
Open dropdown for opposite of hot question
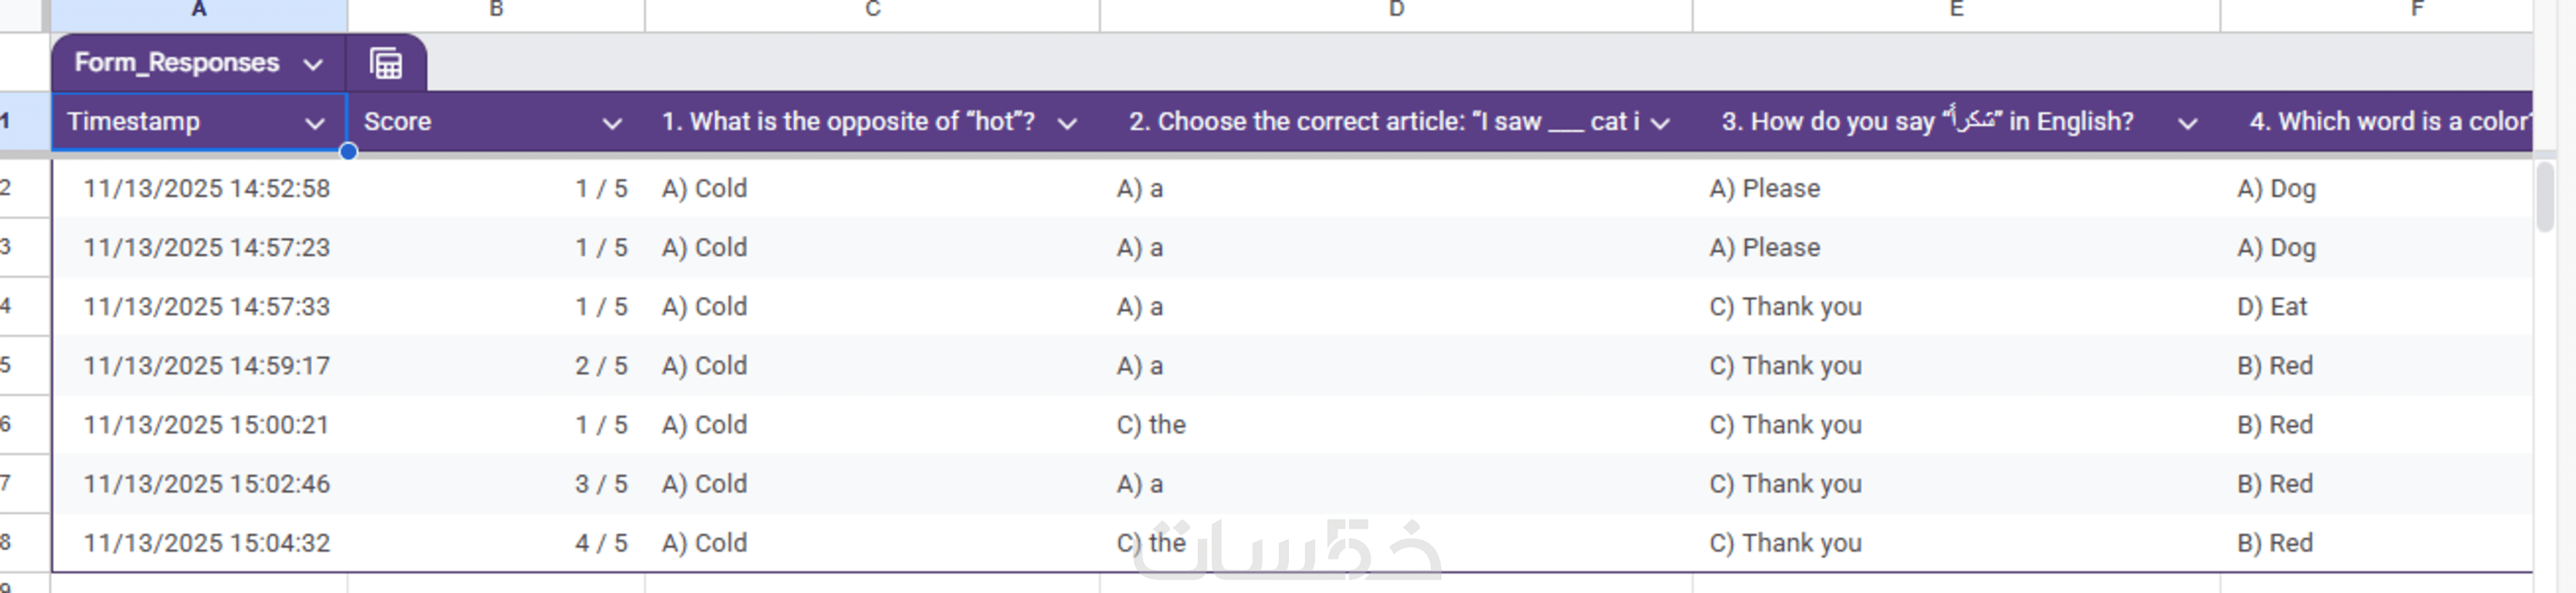point(1067,123)
